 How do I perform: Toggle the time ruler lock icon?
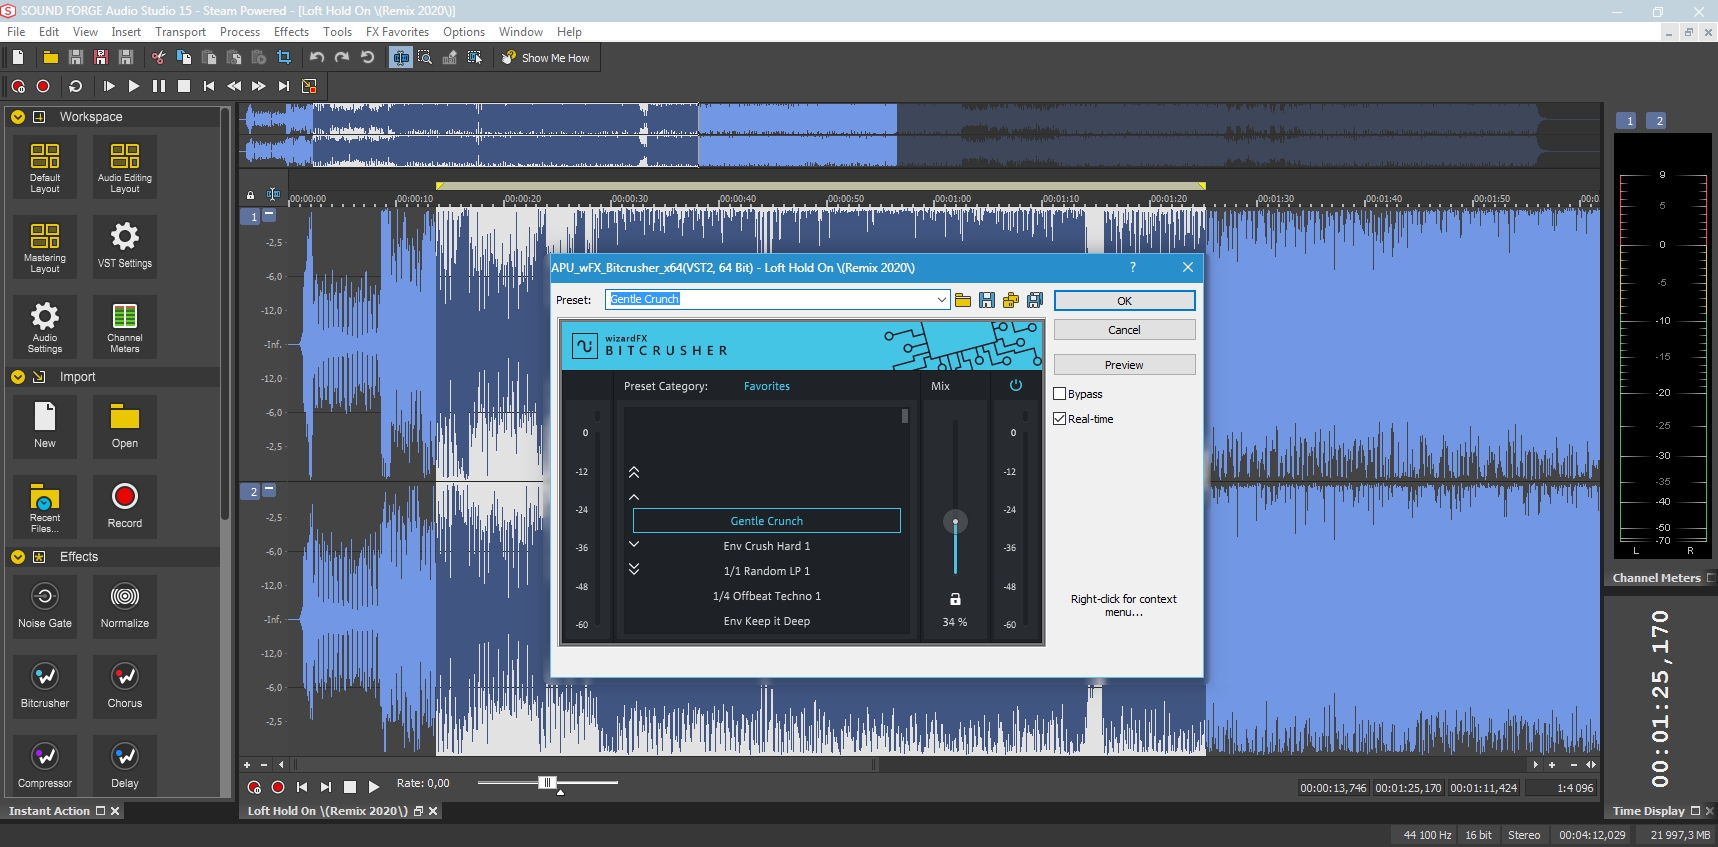tap(250, 195)
